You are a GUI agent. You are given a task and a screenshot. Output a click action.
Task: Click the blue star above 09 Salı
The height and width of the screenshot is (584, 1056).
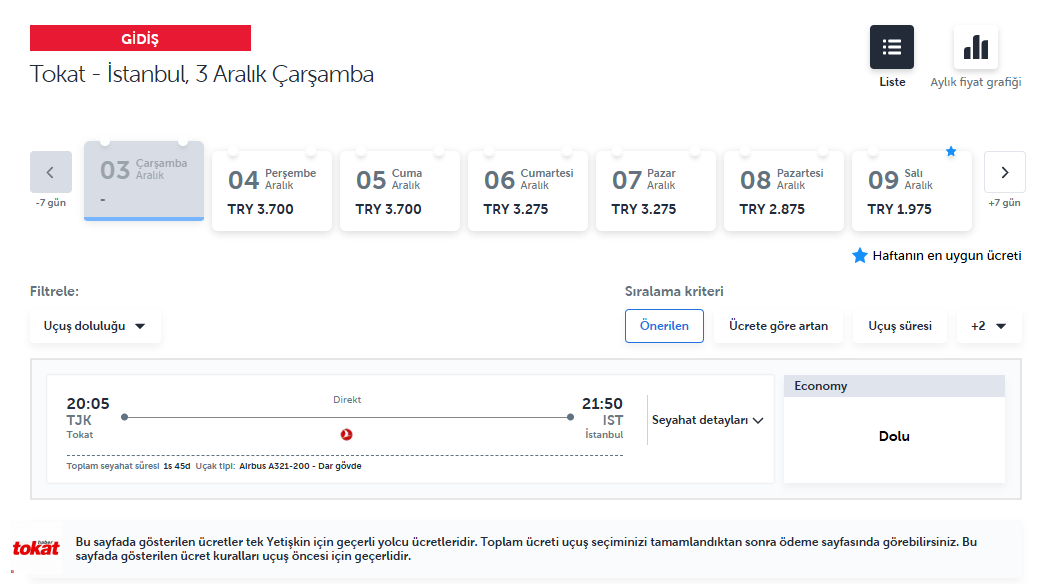pyautogui.click(x=951, y=152)
